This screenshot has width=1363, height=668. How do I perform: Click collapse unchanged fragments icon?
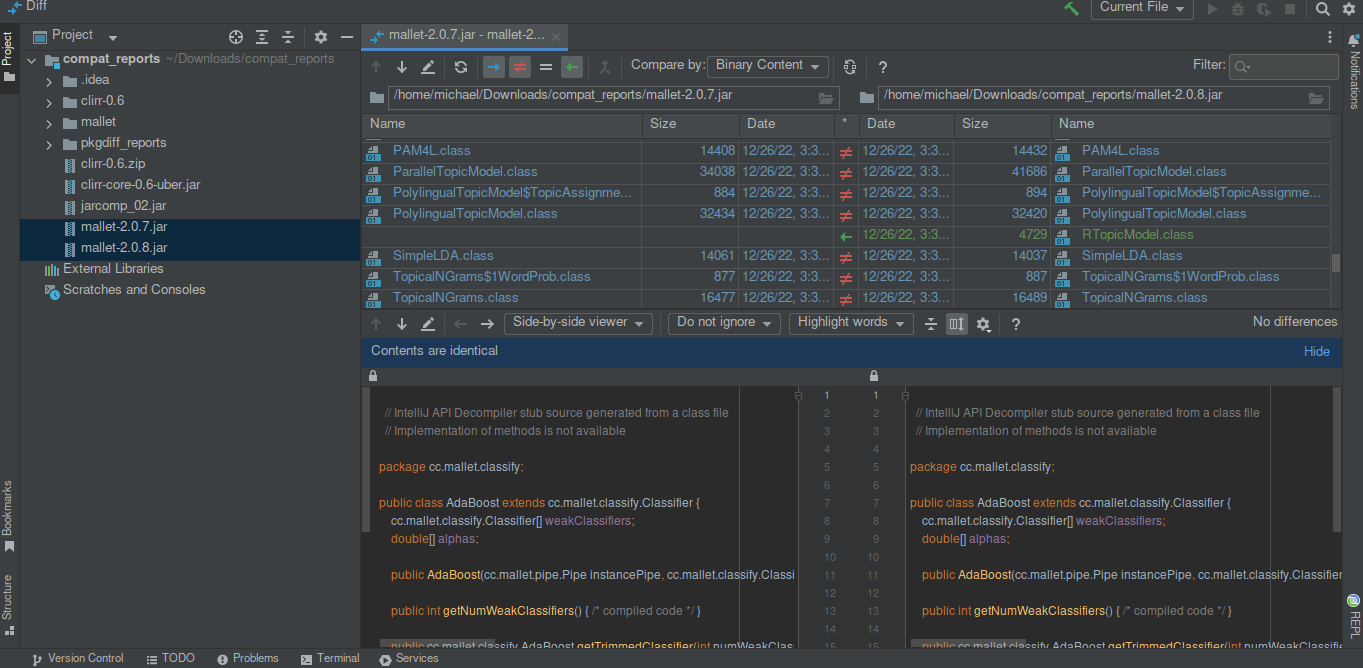[x=931, y=324]
